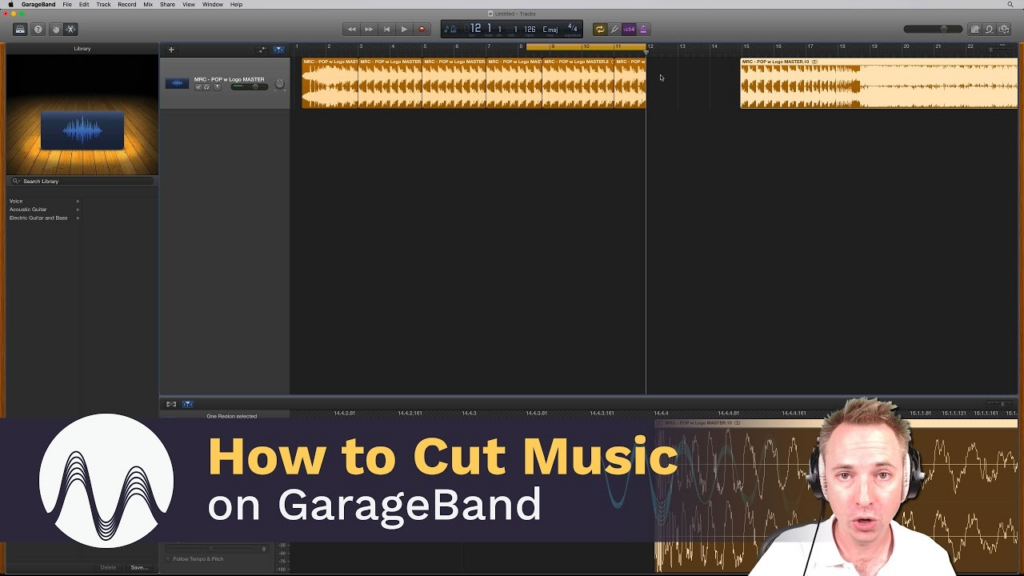Open the Apple Loops browser
1024x576 pixels.
(x=989, y=29)
